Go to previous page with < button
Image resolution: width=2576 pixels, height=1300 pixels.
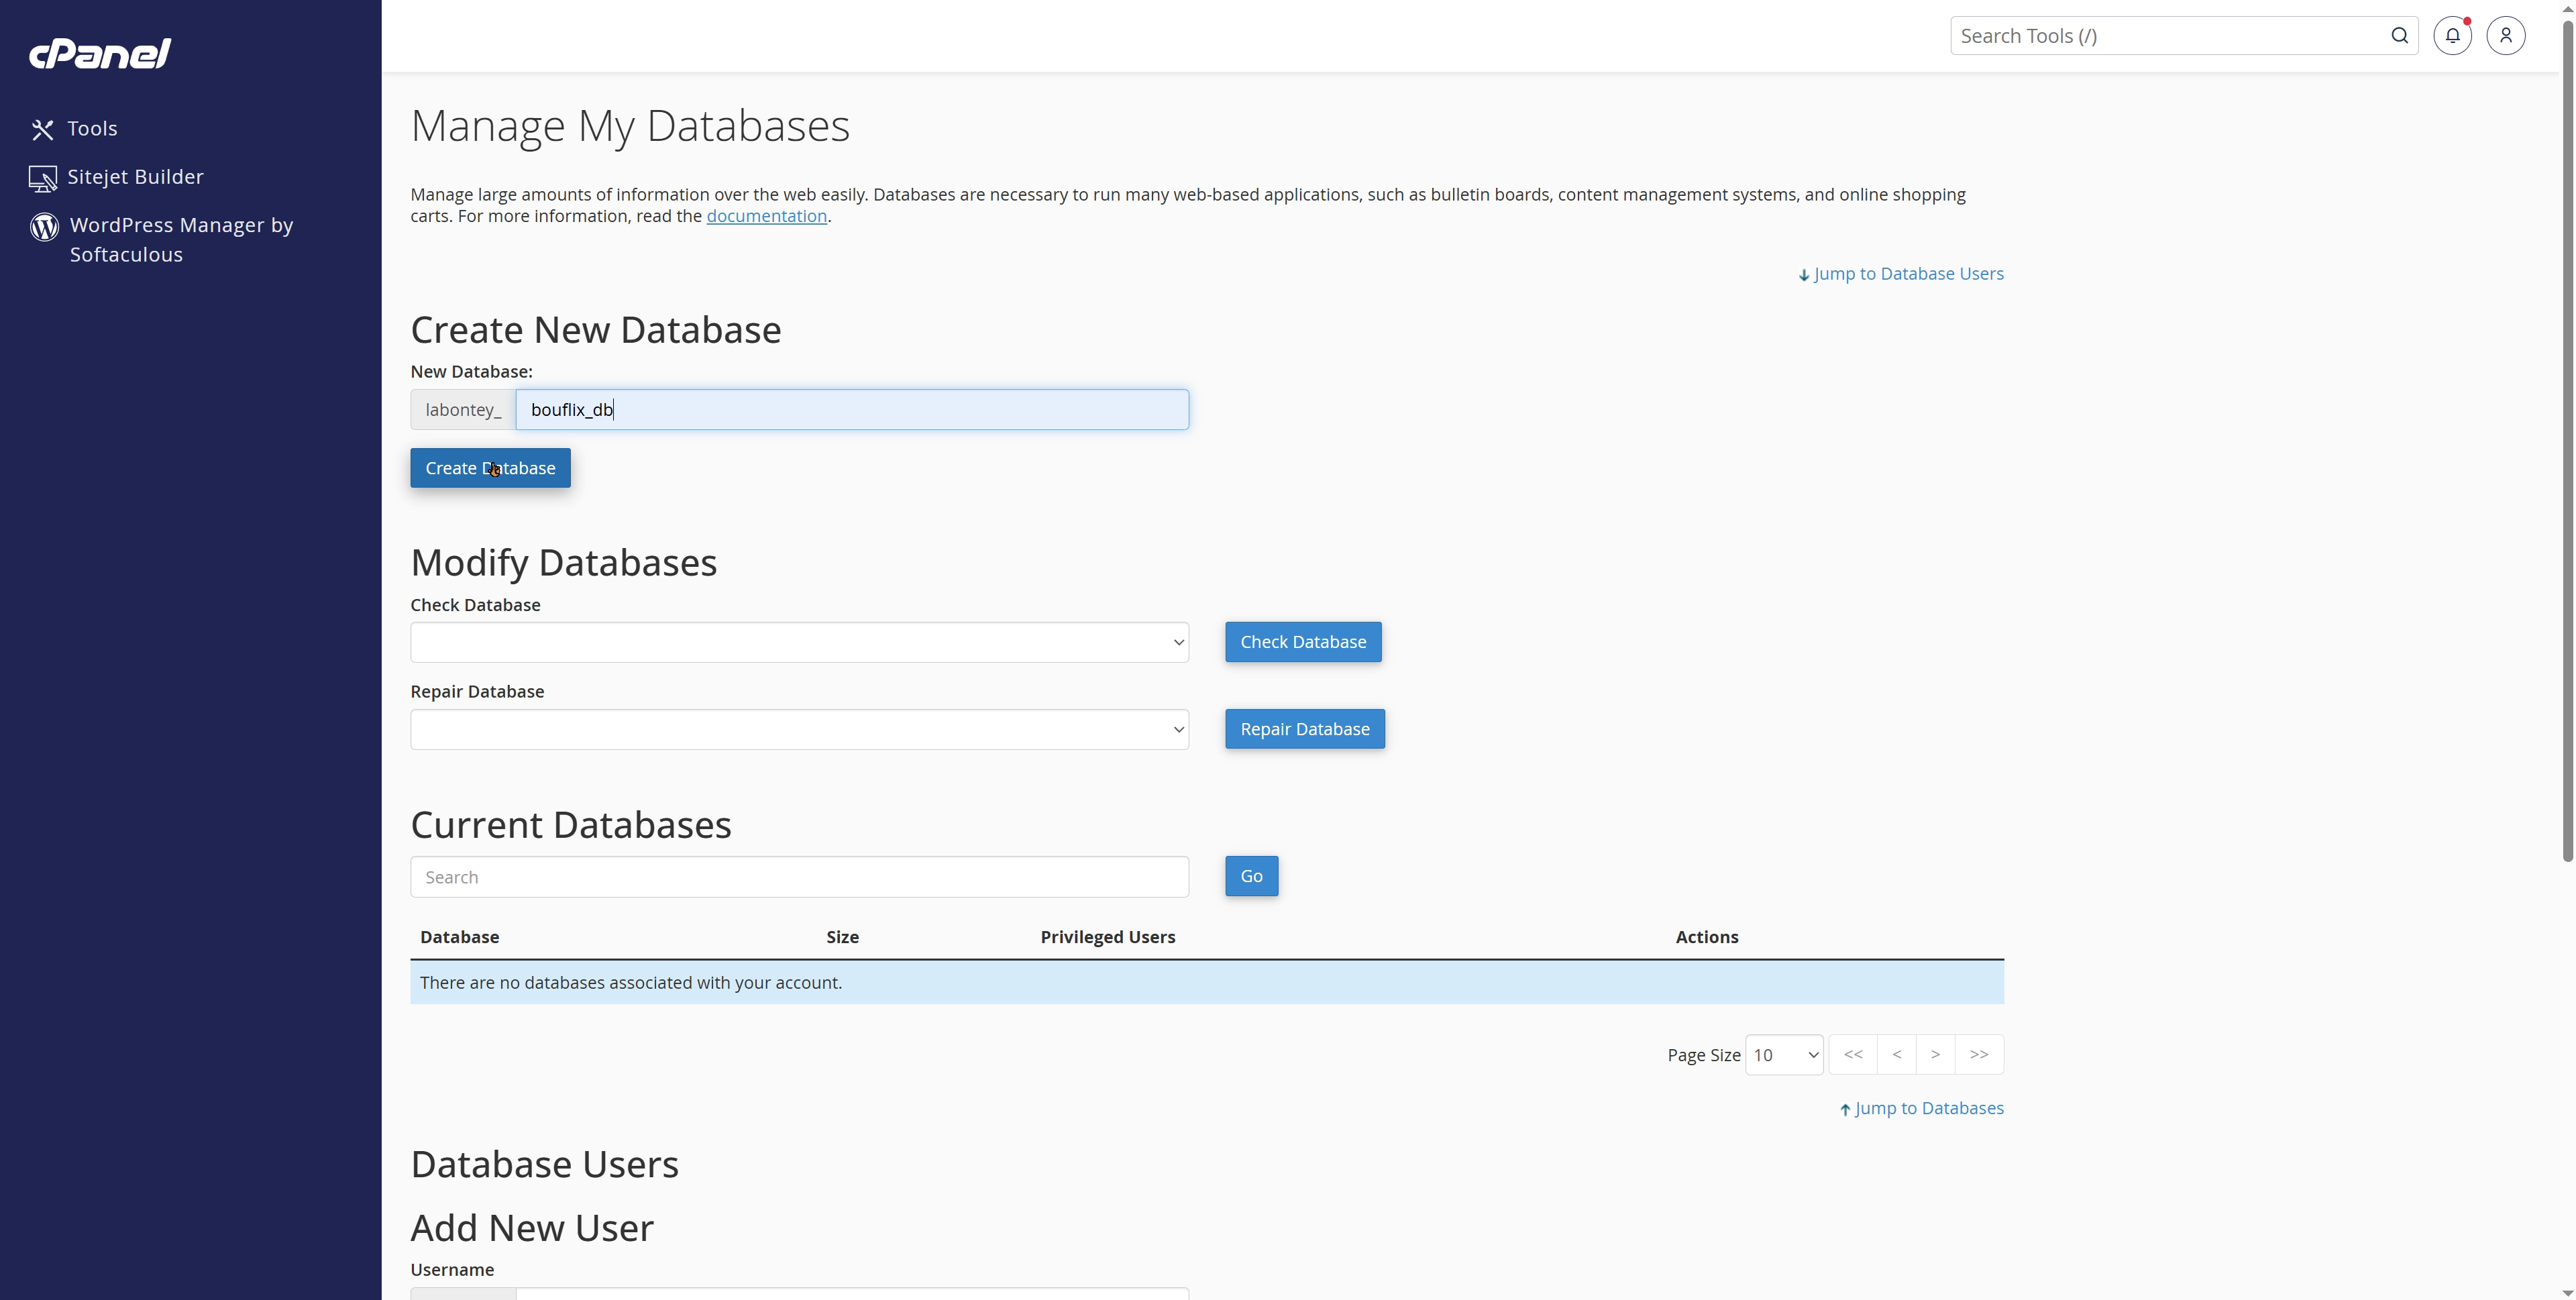pyautogui.click(x=1897, y=1055)
